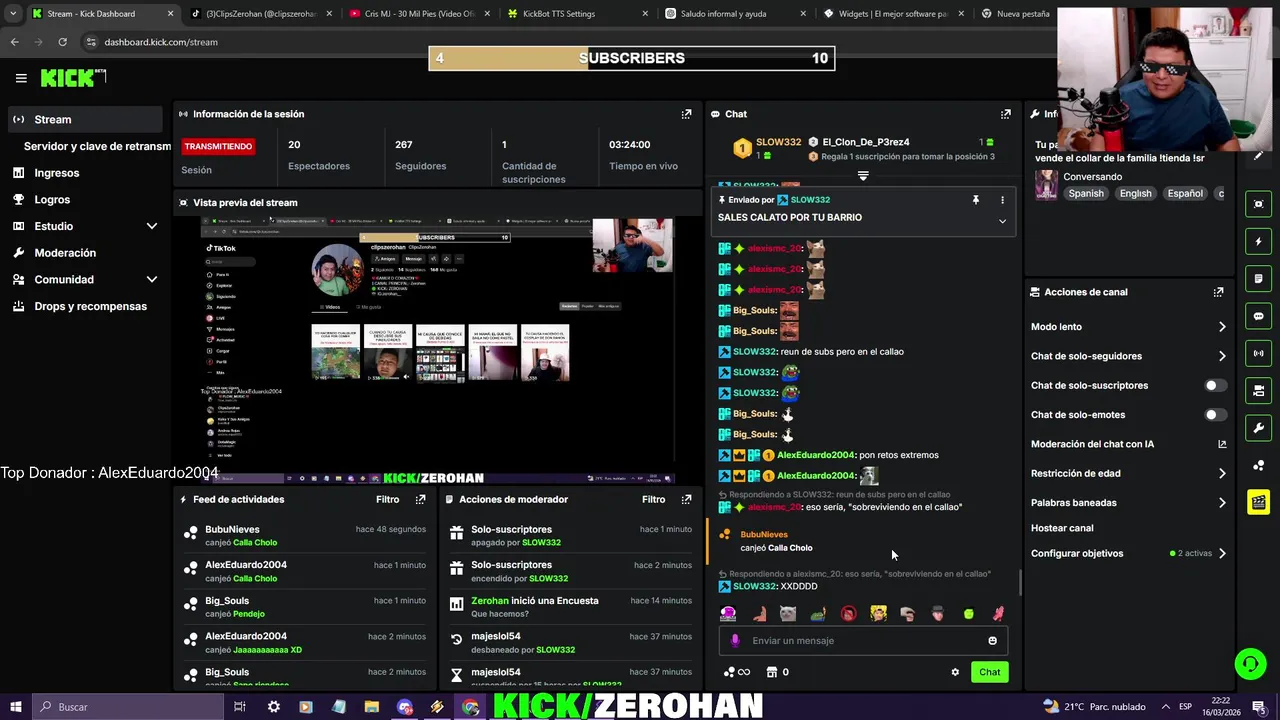1280x720 pixels.
Task: Click the stream preview thumbnail
Action: pos(438,349)
